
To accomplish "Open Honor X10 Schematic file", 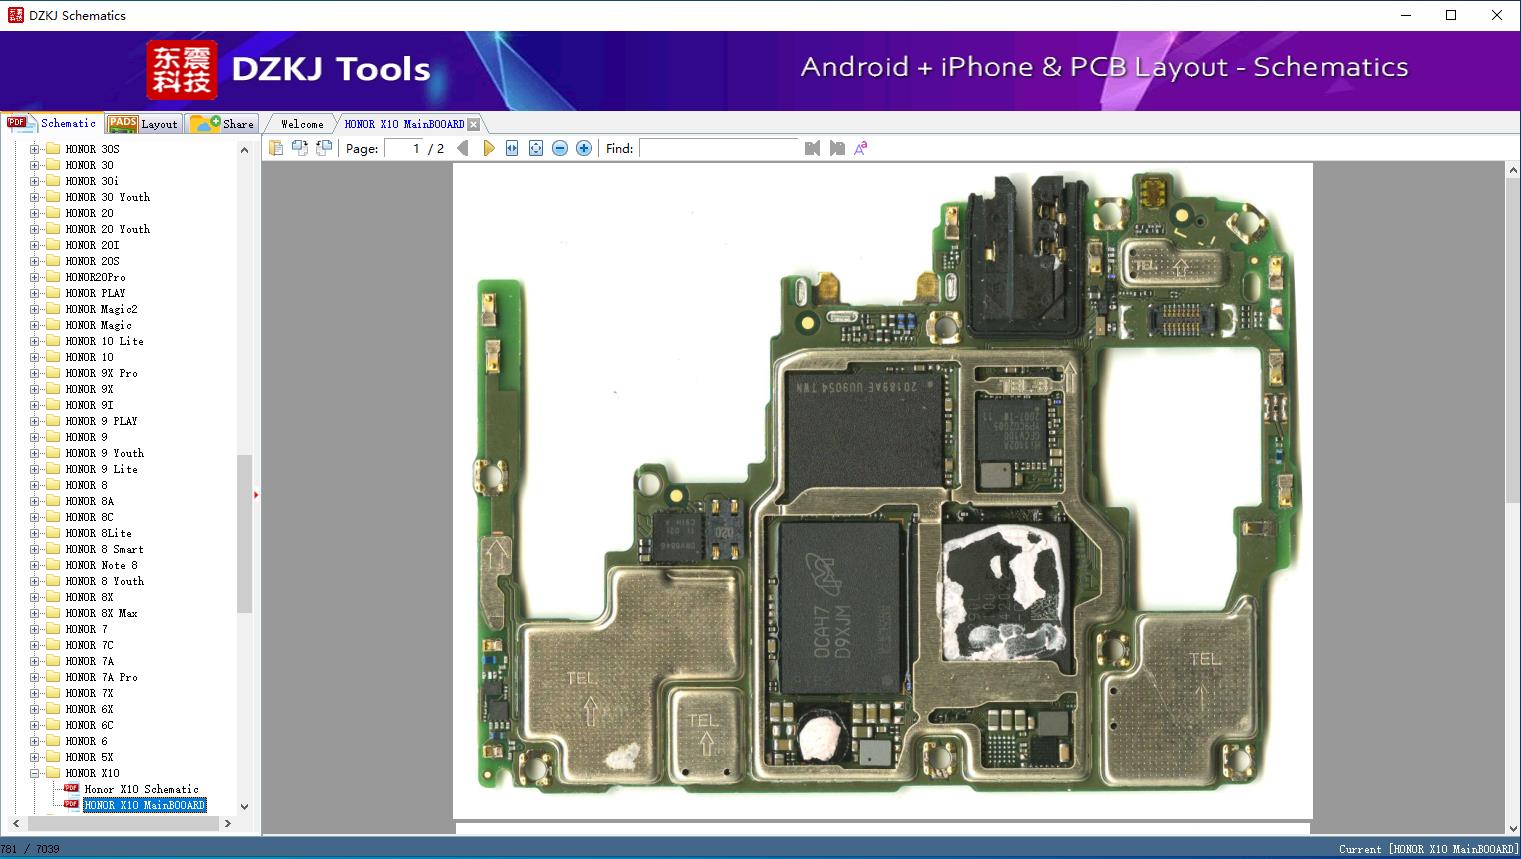I will (x=142, y=789).
